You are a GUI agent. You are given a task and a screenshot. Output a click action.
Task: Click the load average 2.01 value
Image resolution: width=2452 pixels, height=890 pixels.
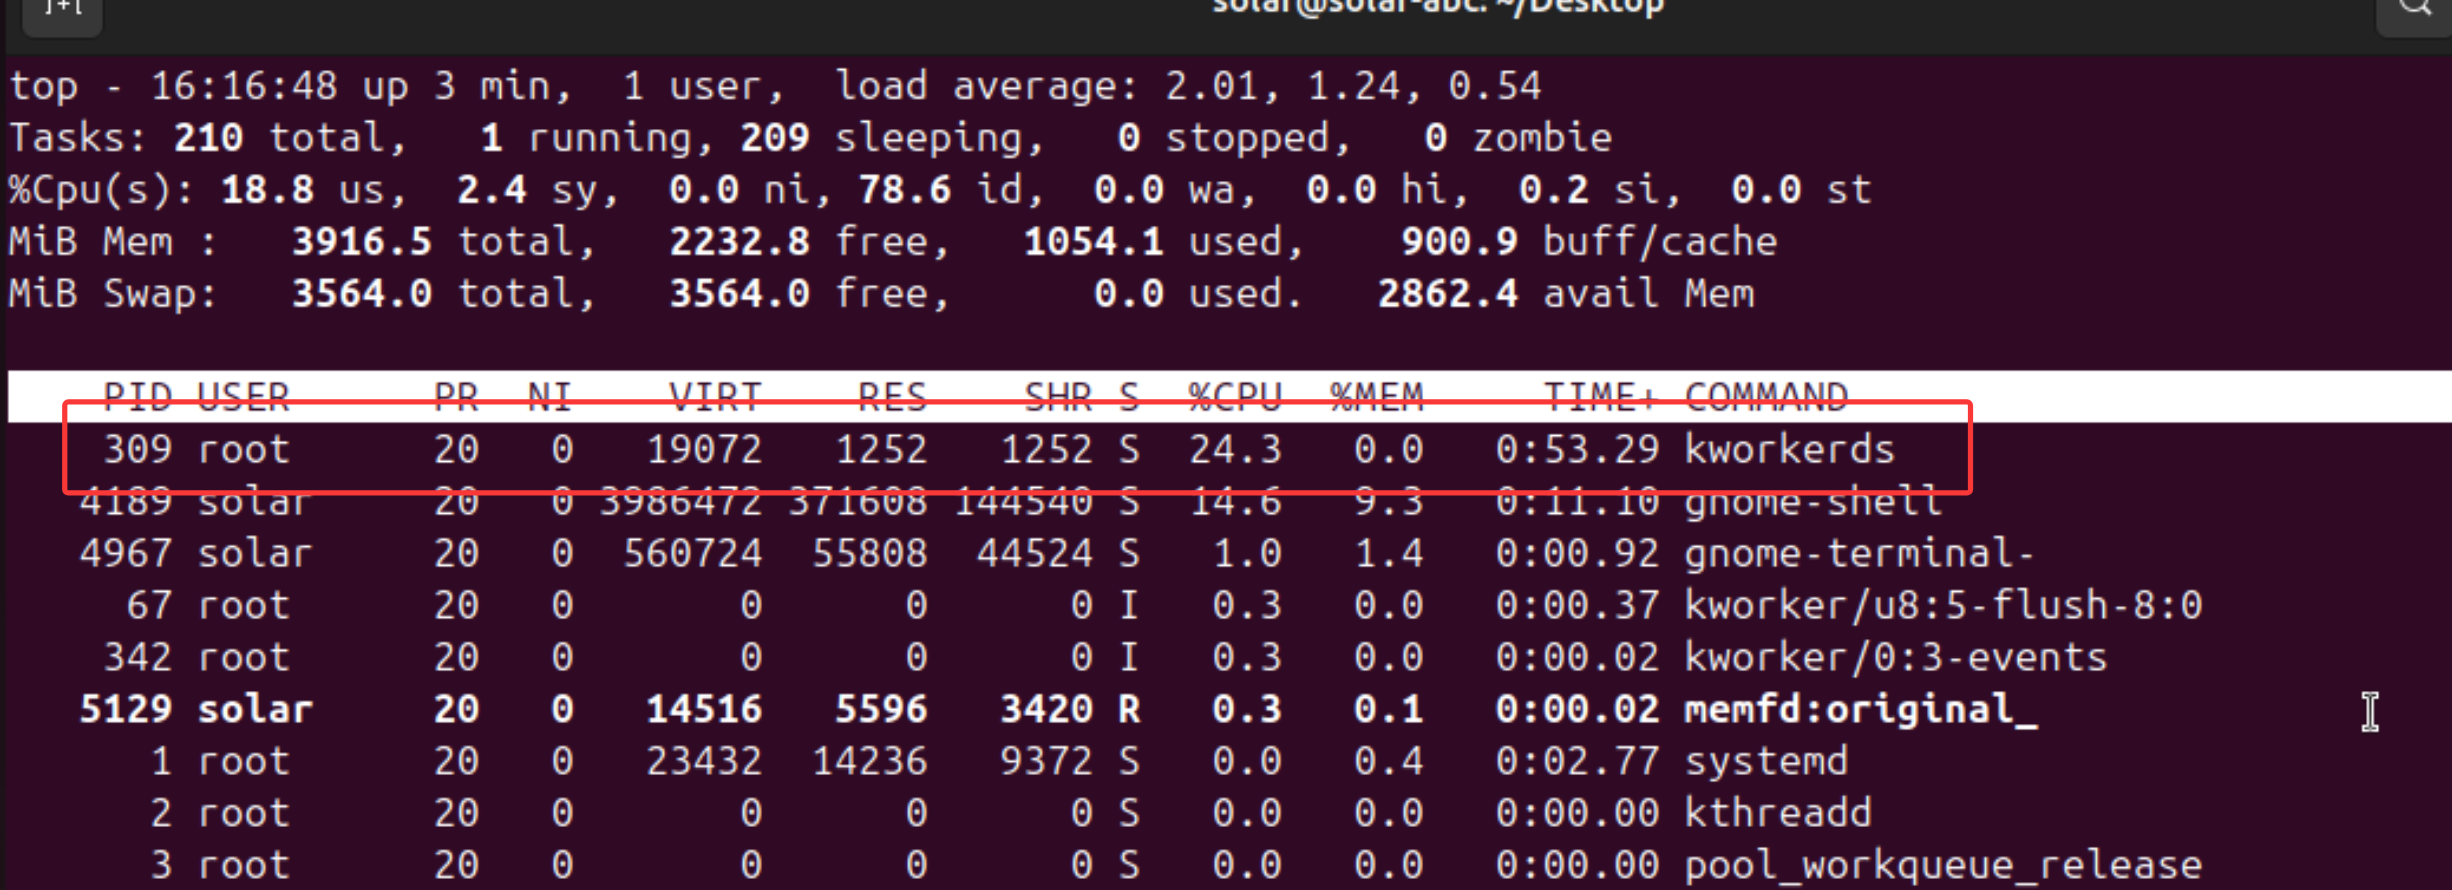click(1212, 86)
